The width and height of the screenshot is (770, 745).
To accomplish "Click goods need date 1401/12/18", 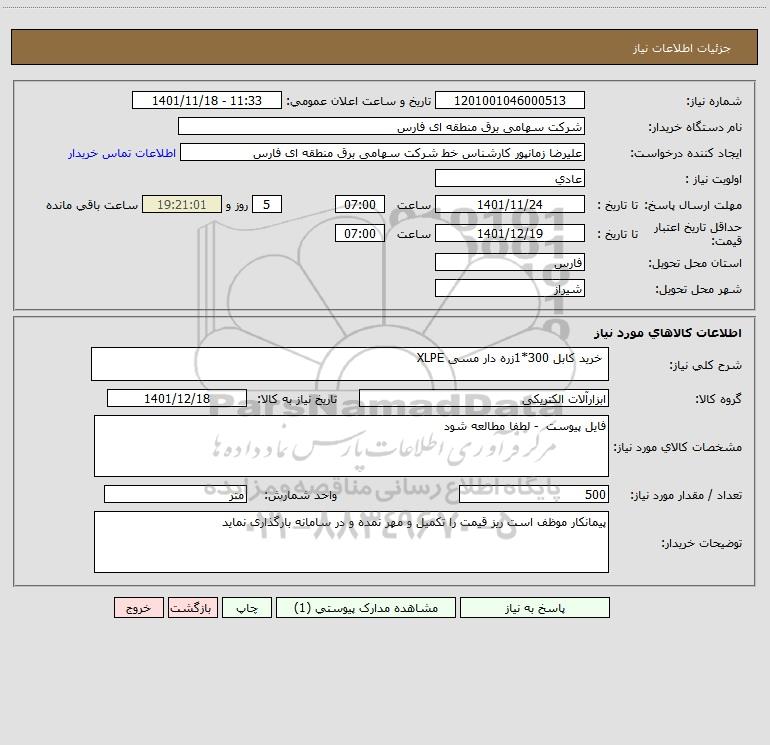I will coord(177,398).
